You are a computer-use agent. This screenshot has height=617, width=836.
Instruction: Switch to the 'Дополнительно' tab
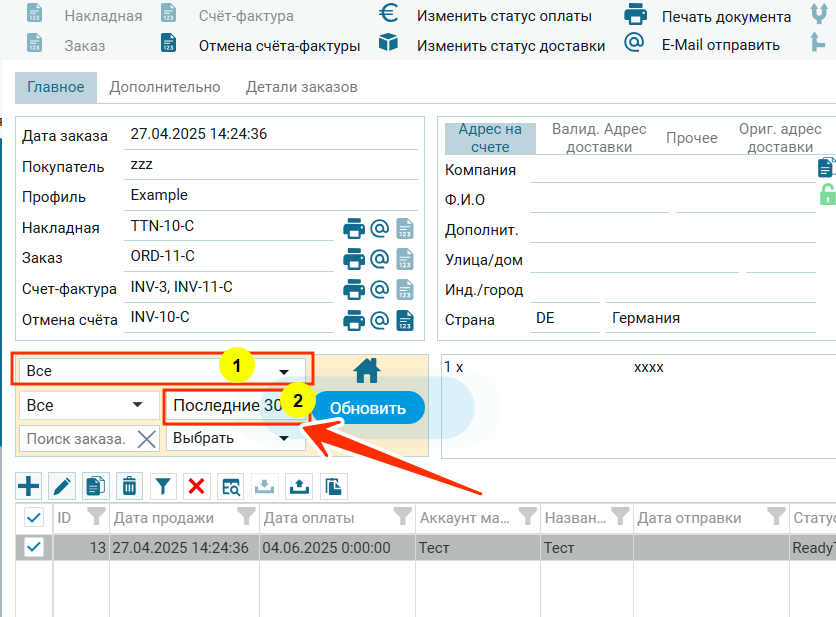[x=165, y=87]
